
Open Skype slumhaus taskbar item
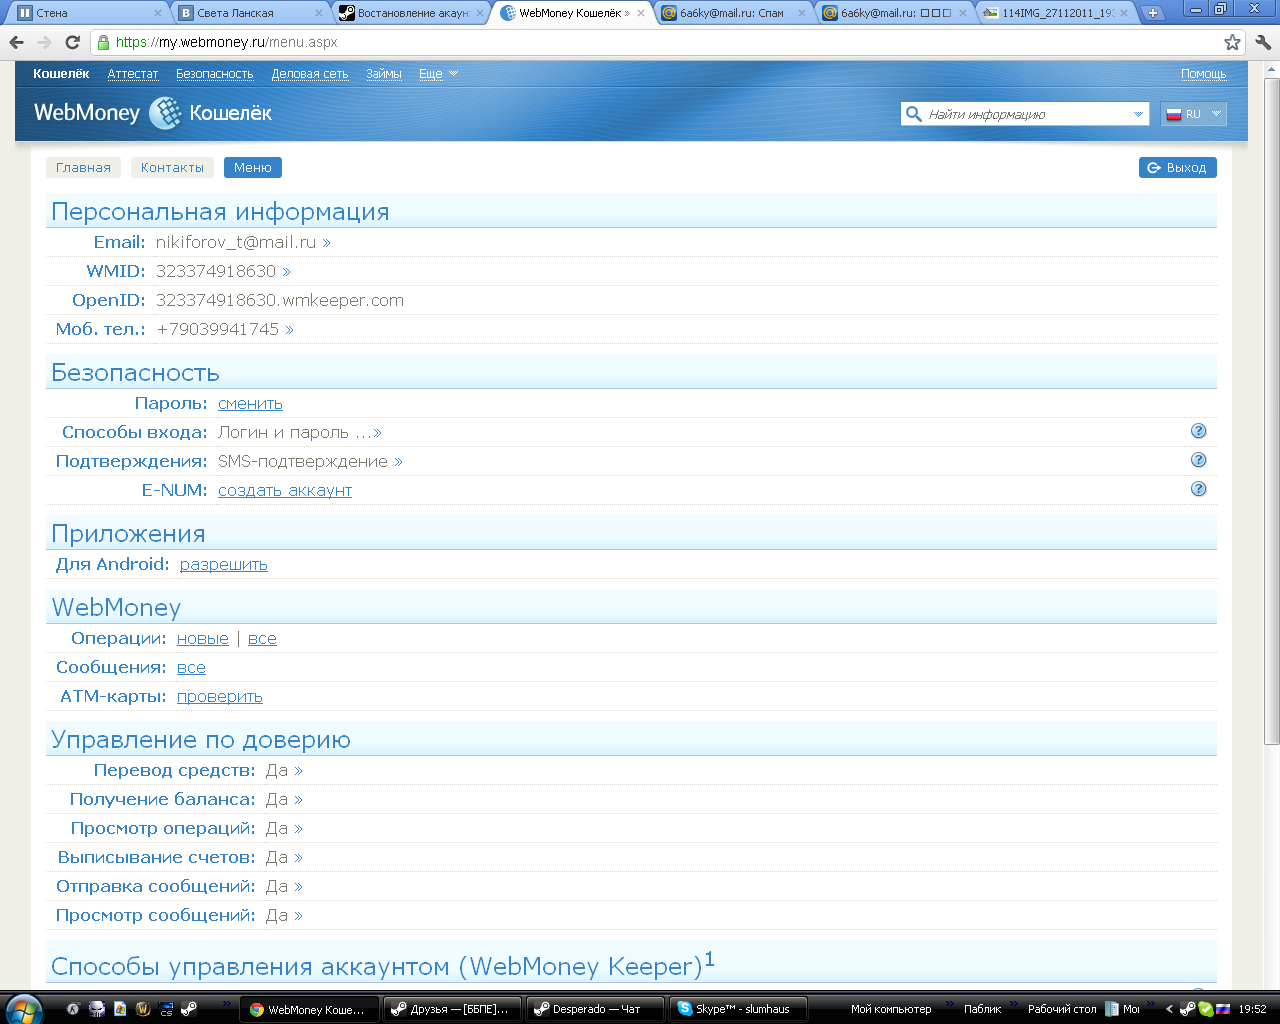(739, 1009)
